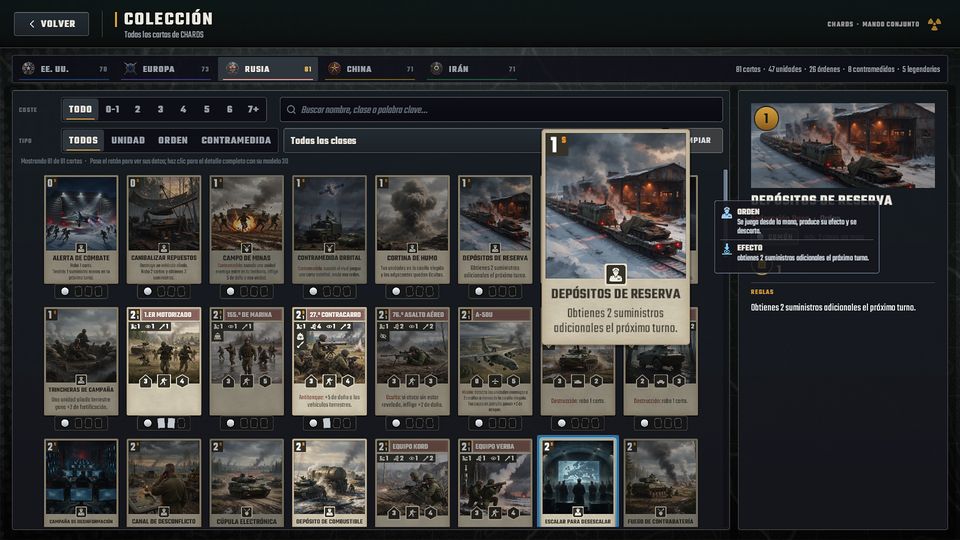Filter cards by cost 5
The height and width of the screenshot is (540, 960).
click(x=206, y=110)
